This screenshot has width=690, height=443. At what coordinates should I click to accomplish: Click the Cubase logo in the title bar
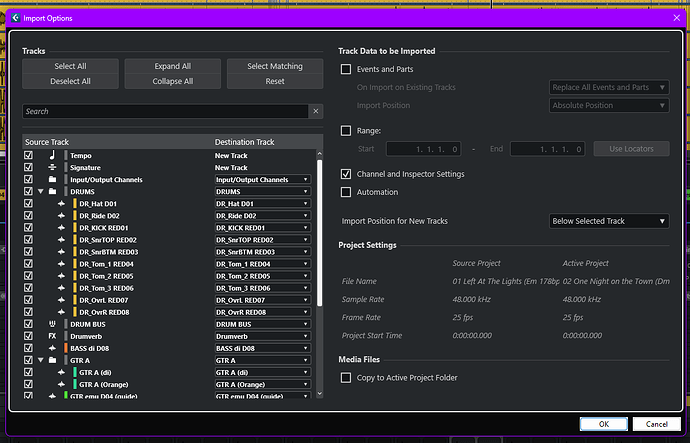pyautogui.click(x=15, y=18)
